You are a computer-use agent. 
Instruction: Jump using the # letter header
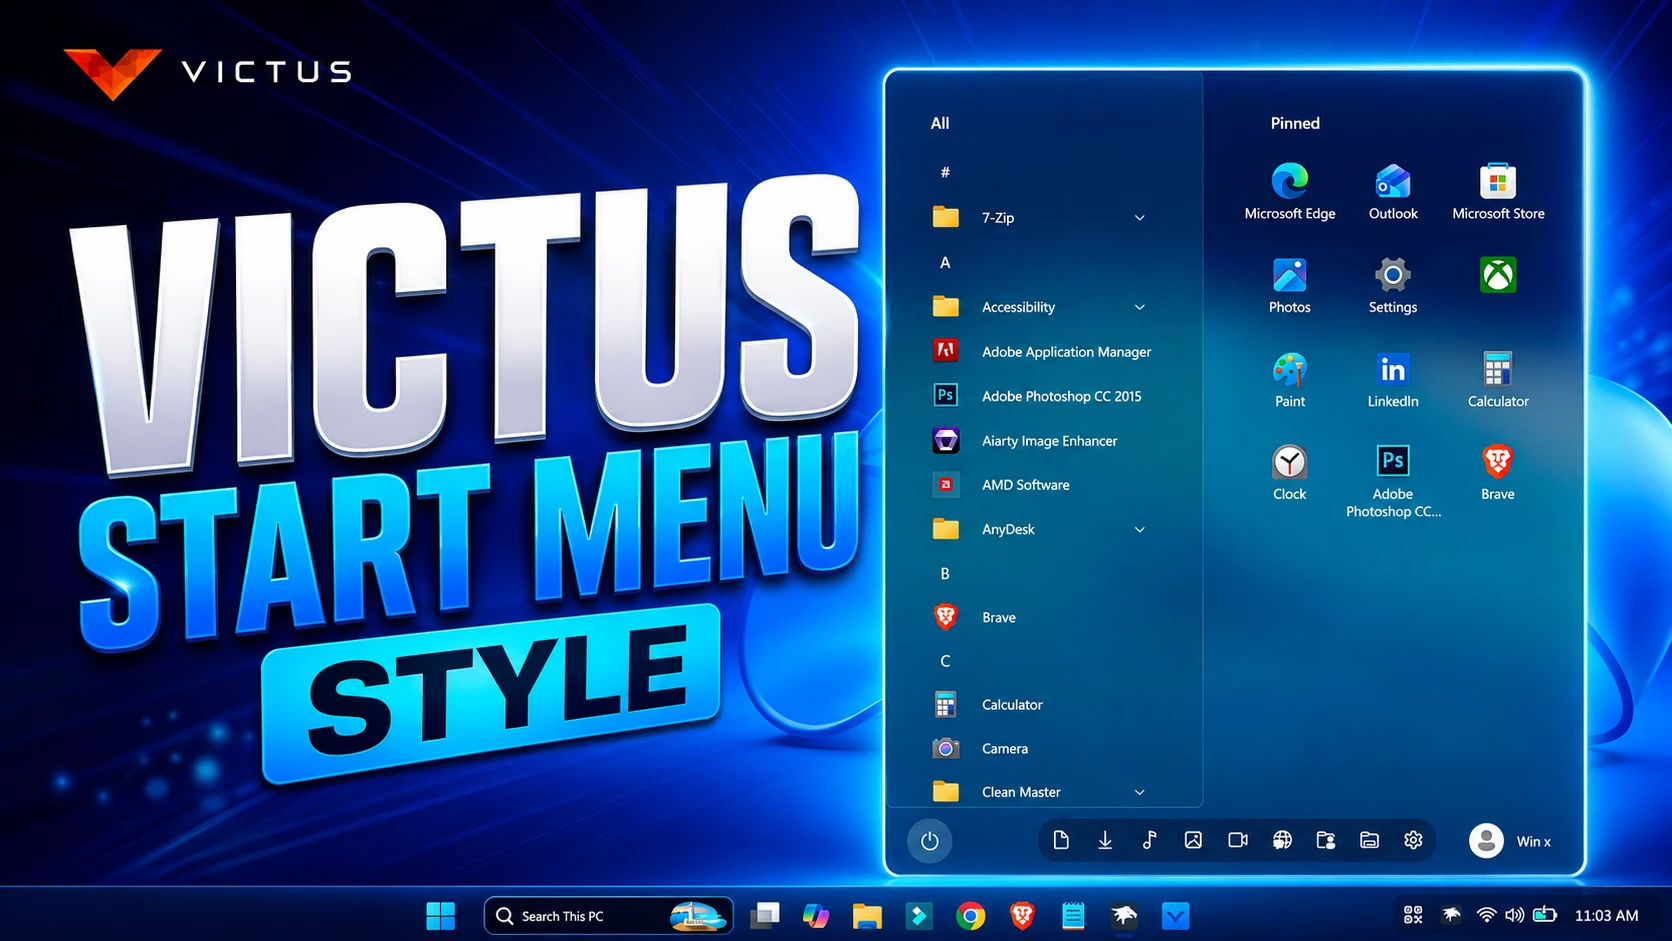(945, 172)
